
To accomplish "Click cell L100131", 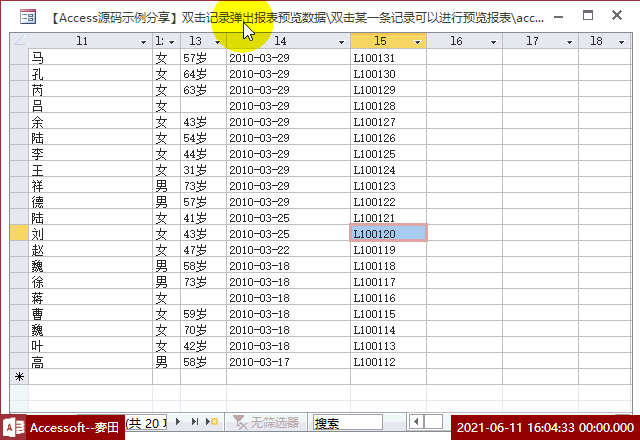I will click(x=388, y=58).
